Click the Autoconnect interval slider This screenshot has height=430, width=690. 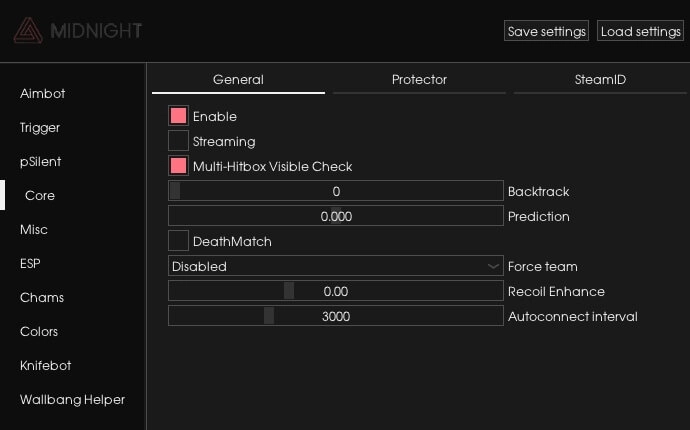(x=335, y=316)
